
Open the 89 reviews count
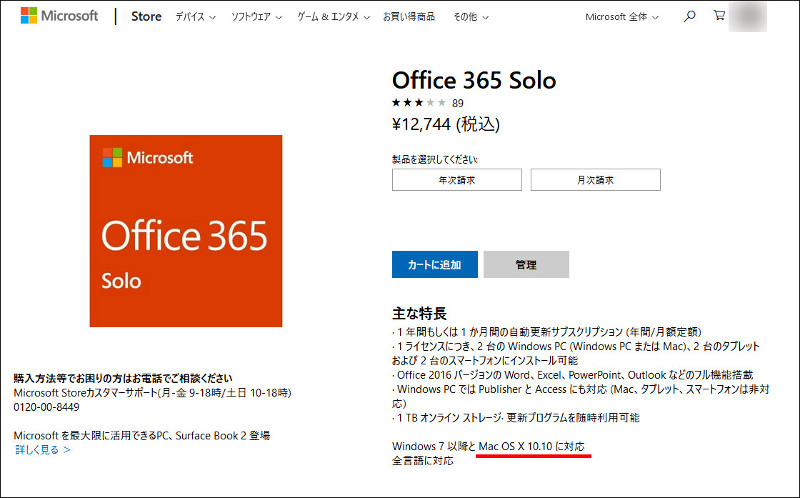pos(458,103)
